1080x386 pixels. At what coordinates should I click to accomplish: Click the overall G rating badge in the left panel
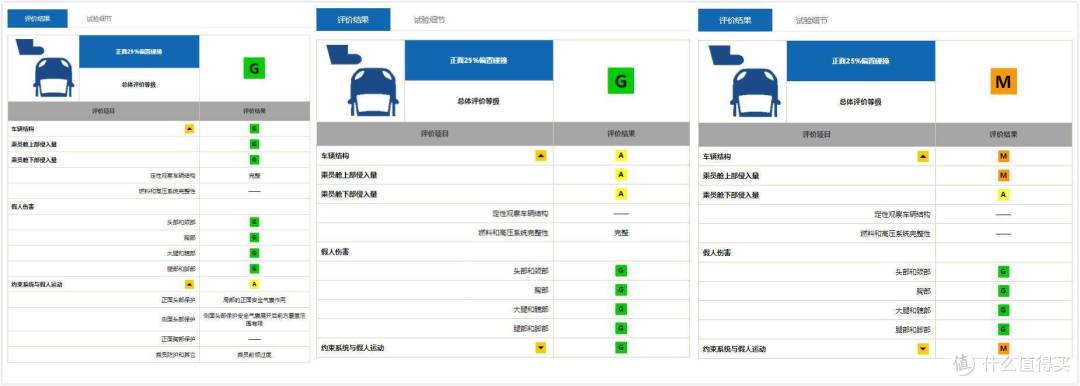254,68
